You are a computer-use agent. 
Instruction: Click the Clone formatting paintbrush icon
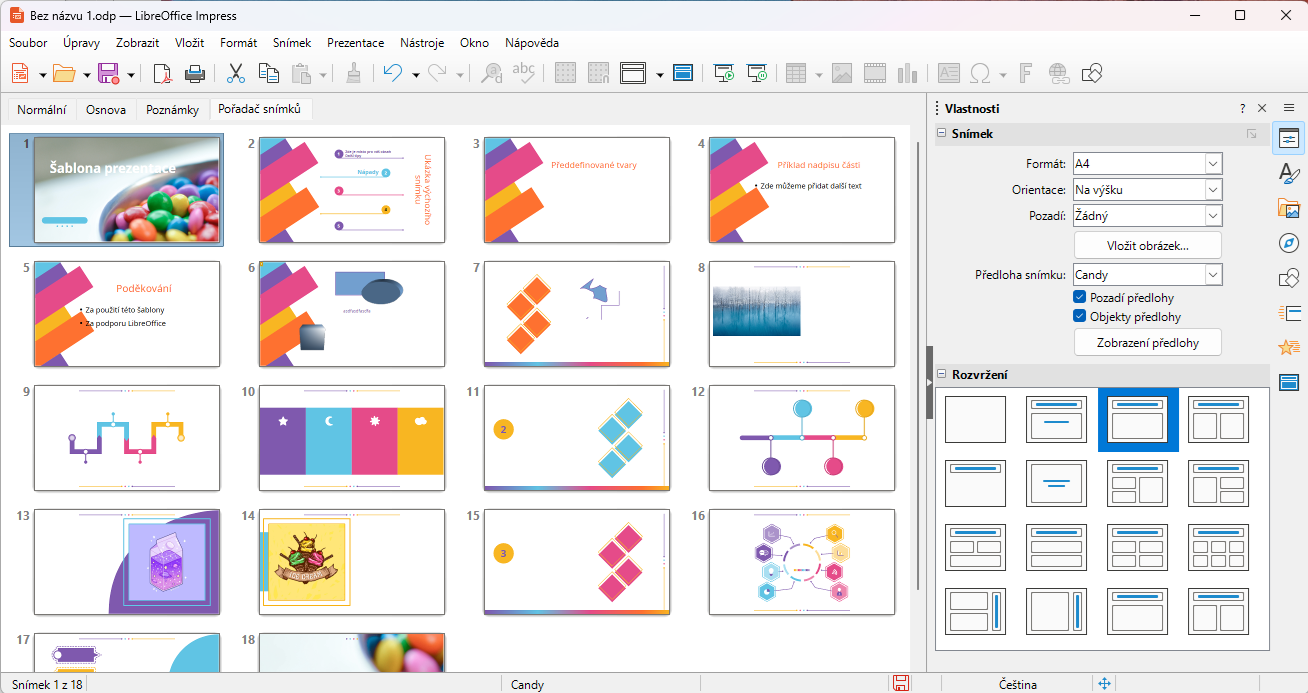click(353, 73)
